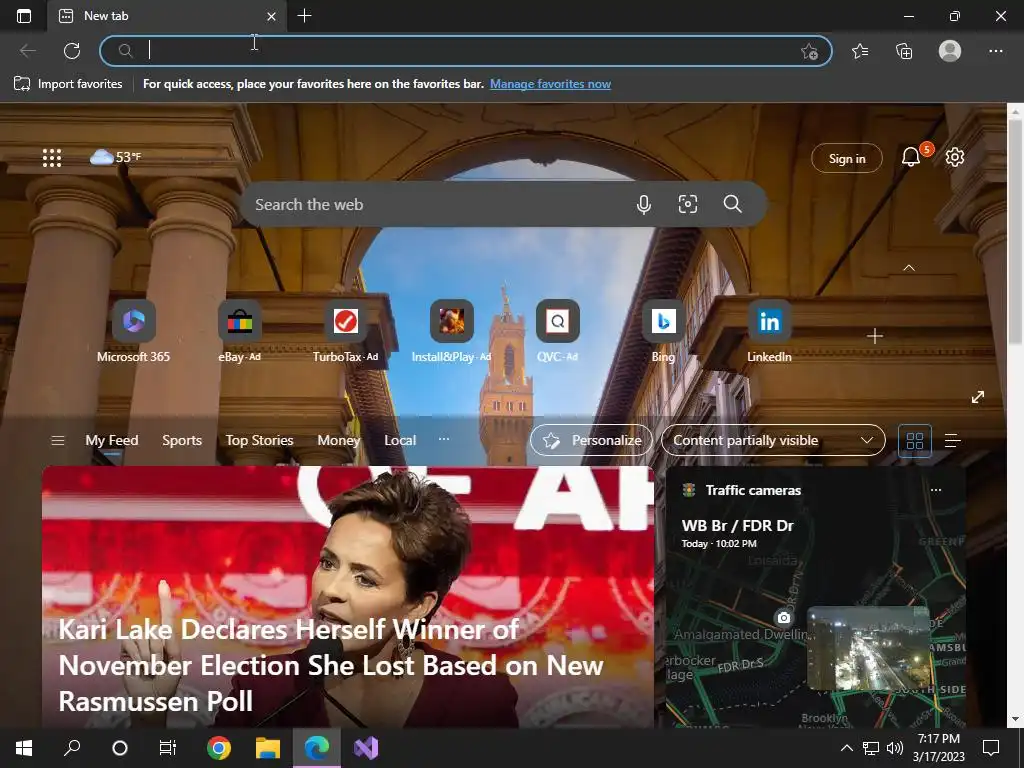
Task: Open Manage favorites now link
Action: [x=551, y=84]
